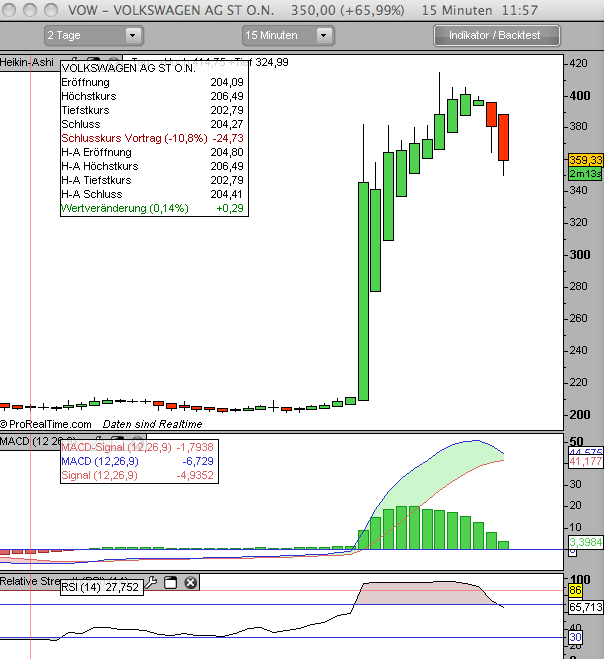Click the 41,177 signal value label
Viewport: 604px width, 659px height.
coord(586,461)
